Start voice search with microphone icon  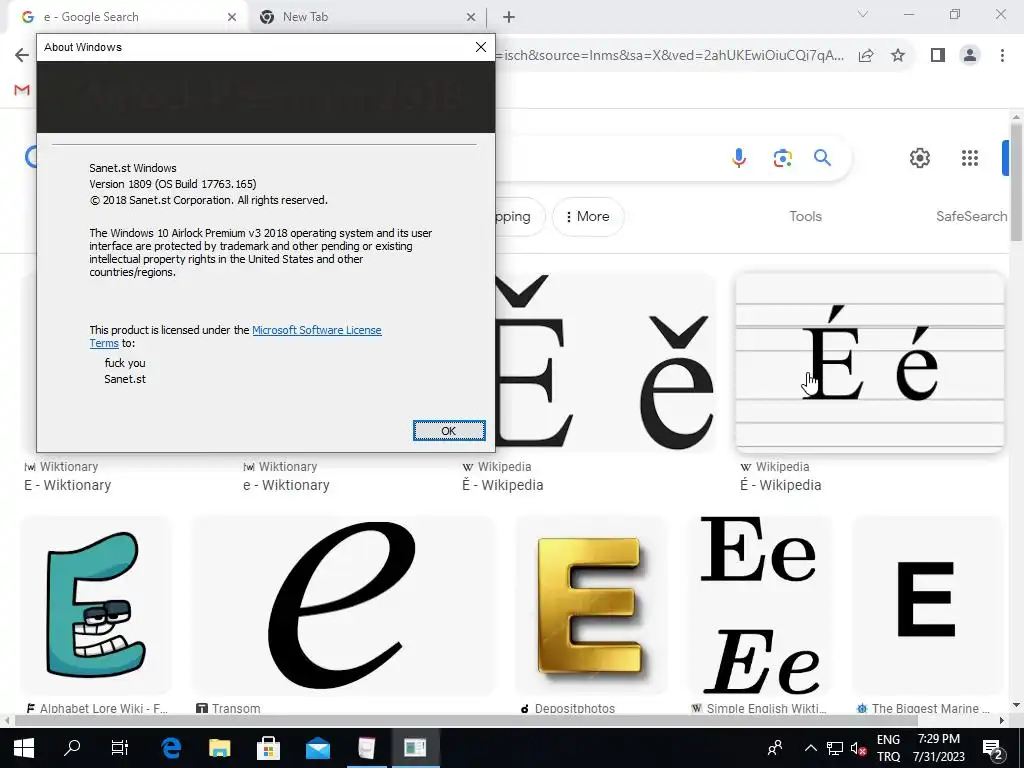739,158
